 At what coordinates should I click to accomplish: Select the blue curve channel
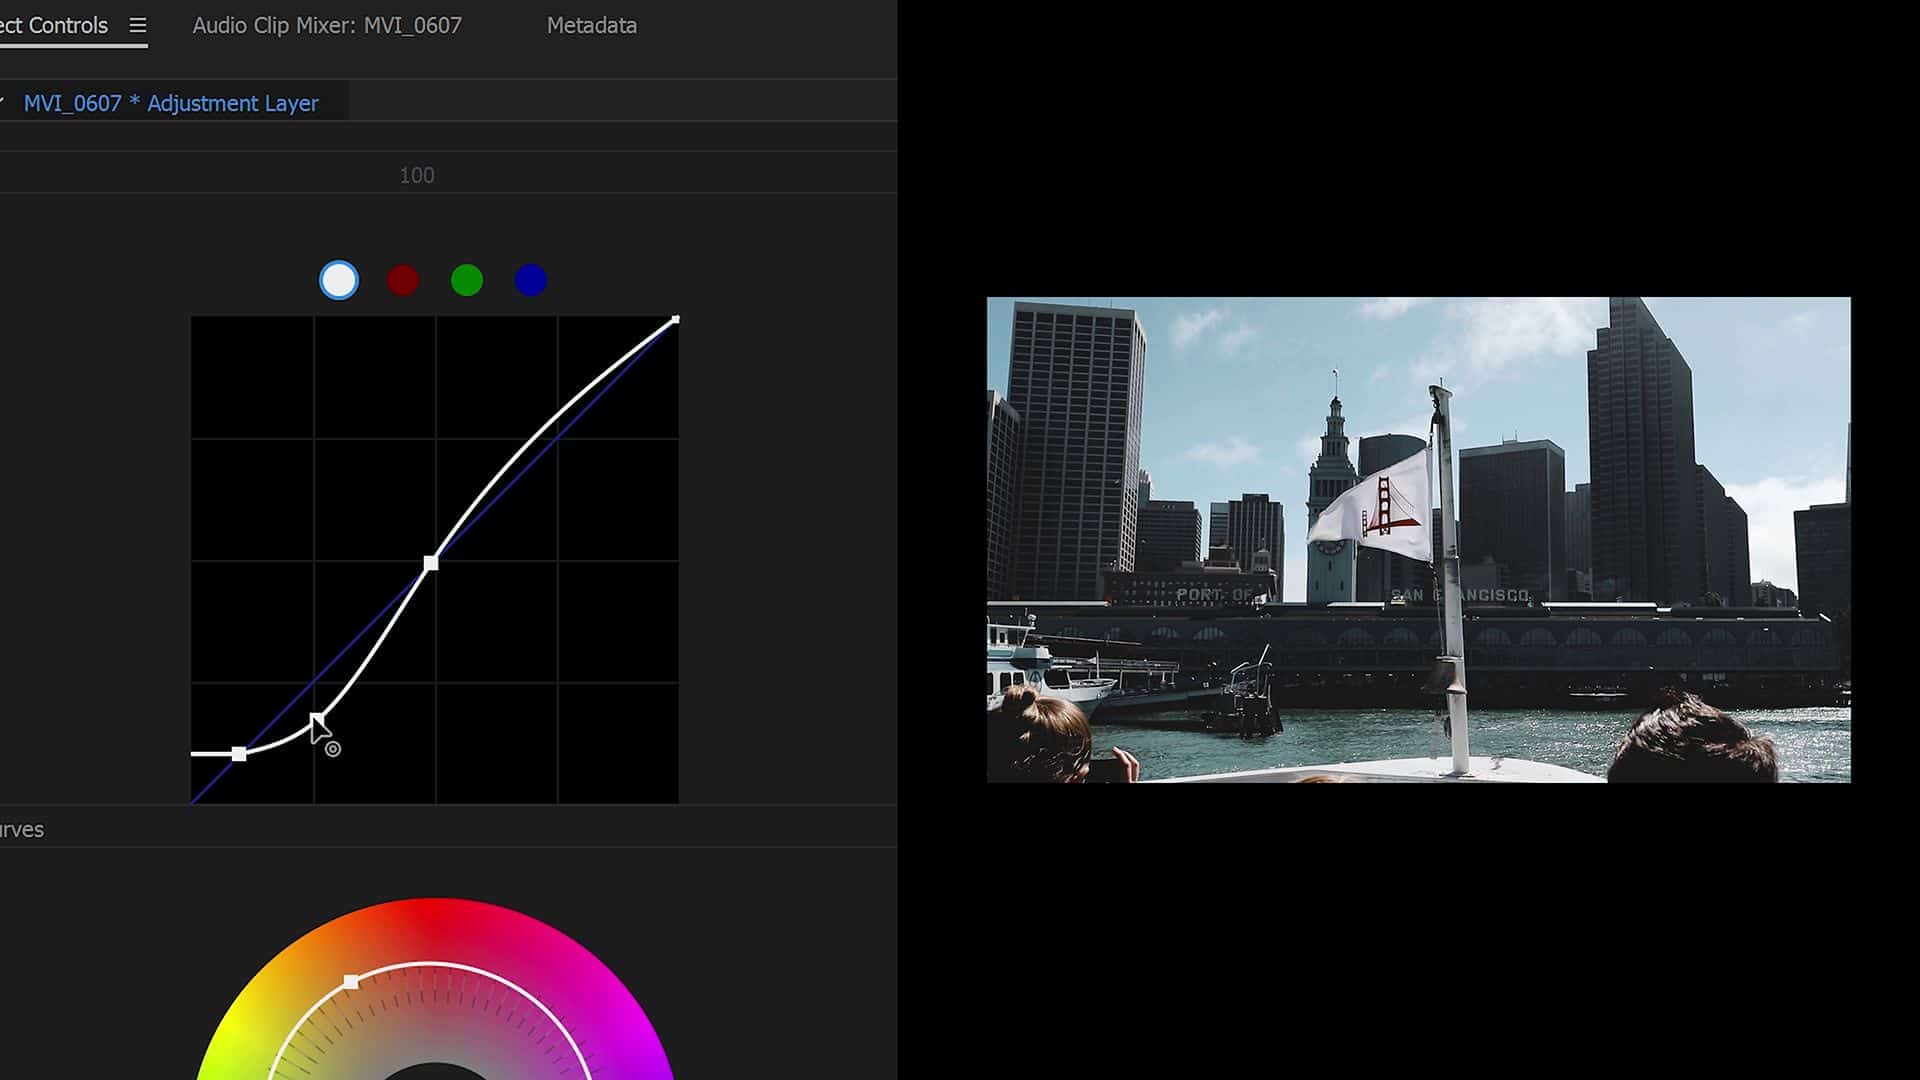click(x=531, y=280)
